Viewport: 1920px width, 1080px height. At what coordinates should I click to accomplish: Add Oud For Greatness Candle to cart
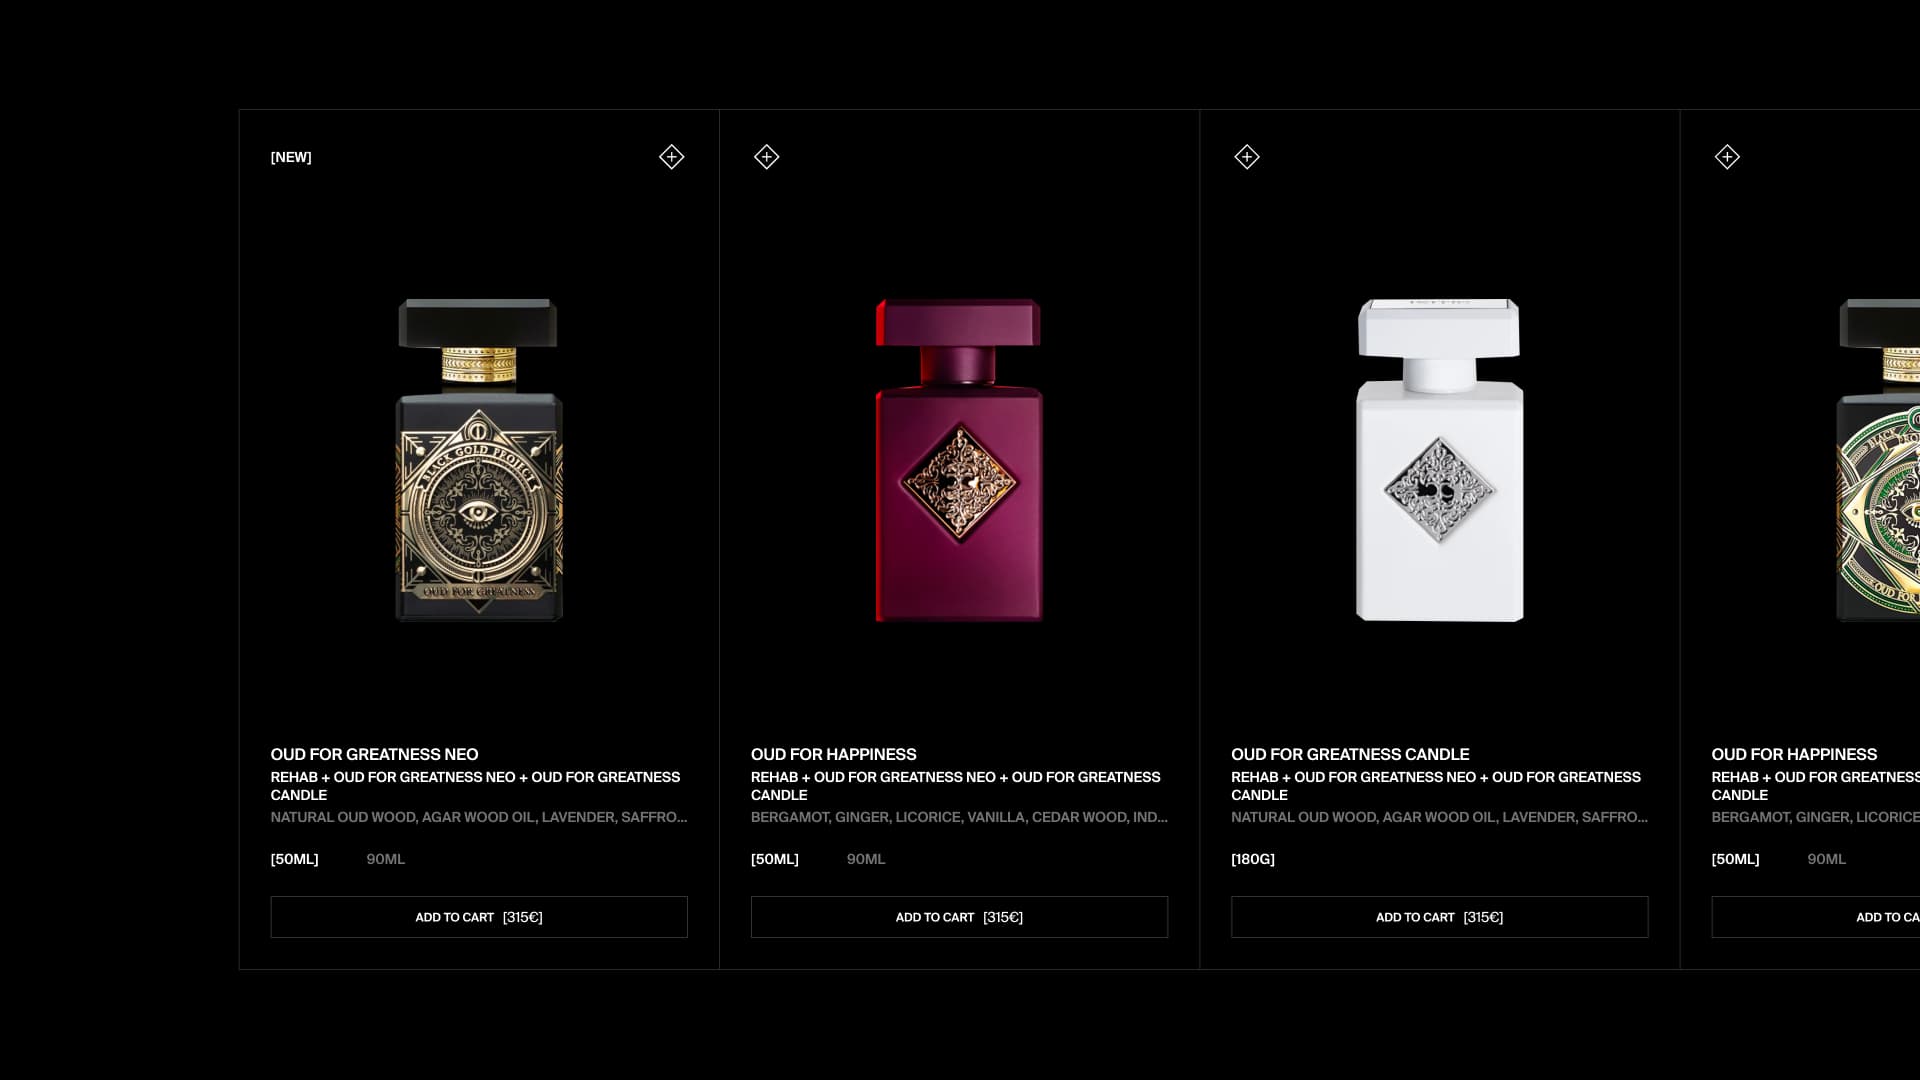click(1439, 917)
